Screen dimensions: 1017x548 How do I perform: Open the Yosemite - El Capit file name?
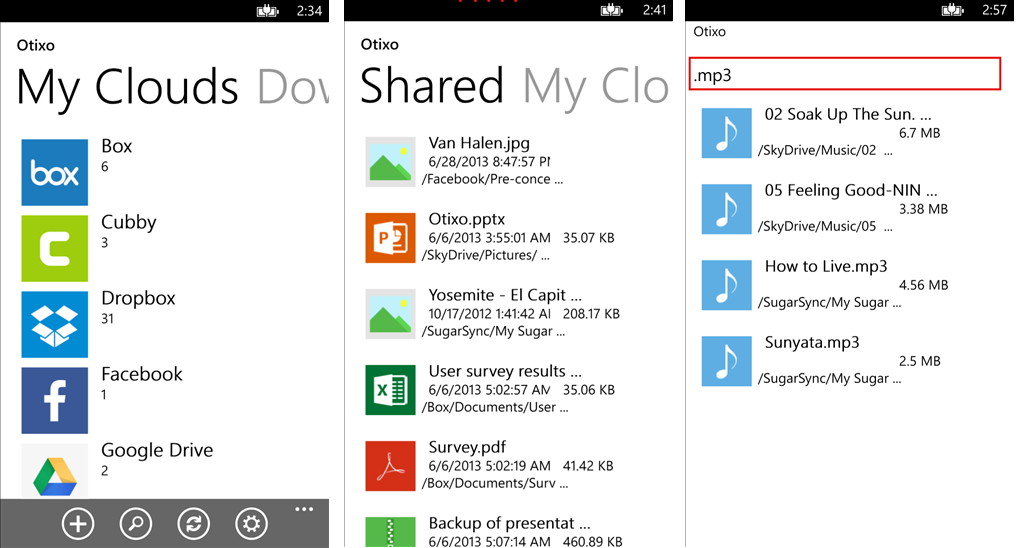coord(505,295)
